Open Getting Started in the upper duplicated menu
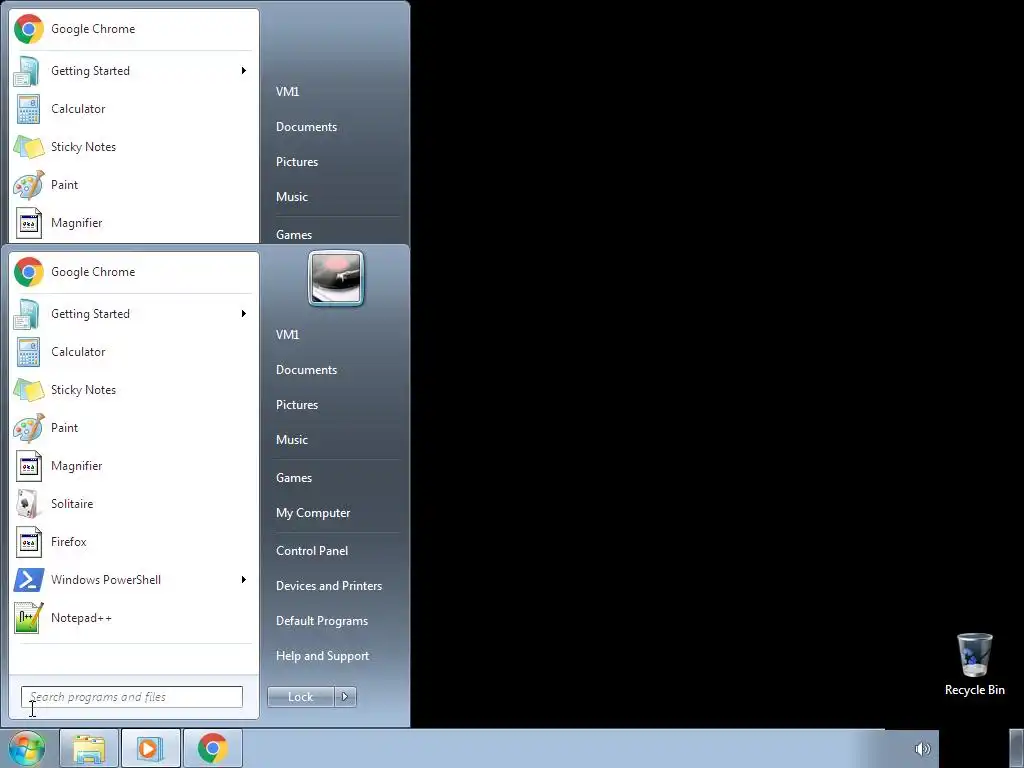1024x768 pixels. click(133, 71)
